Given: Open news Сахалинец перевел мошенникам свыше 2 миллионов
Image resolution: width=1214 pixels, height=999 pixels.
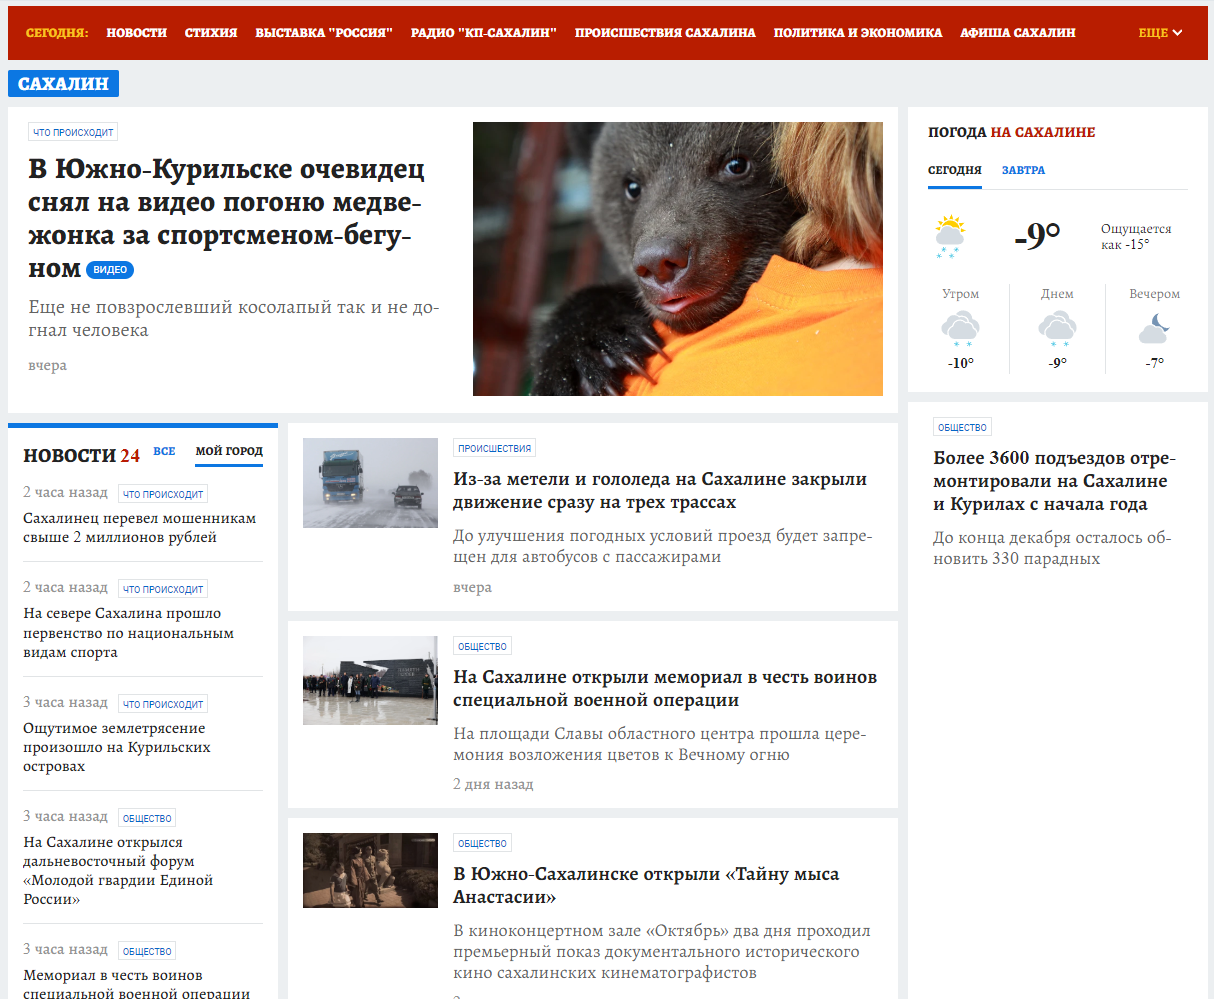Looking at the screenshot, I should pyautogui.click(x=139, y=528).
